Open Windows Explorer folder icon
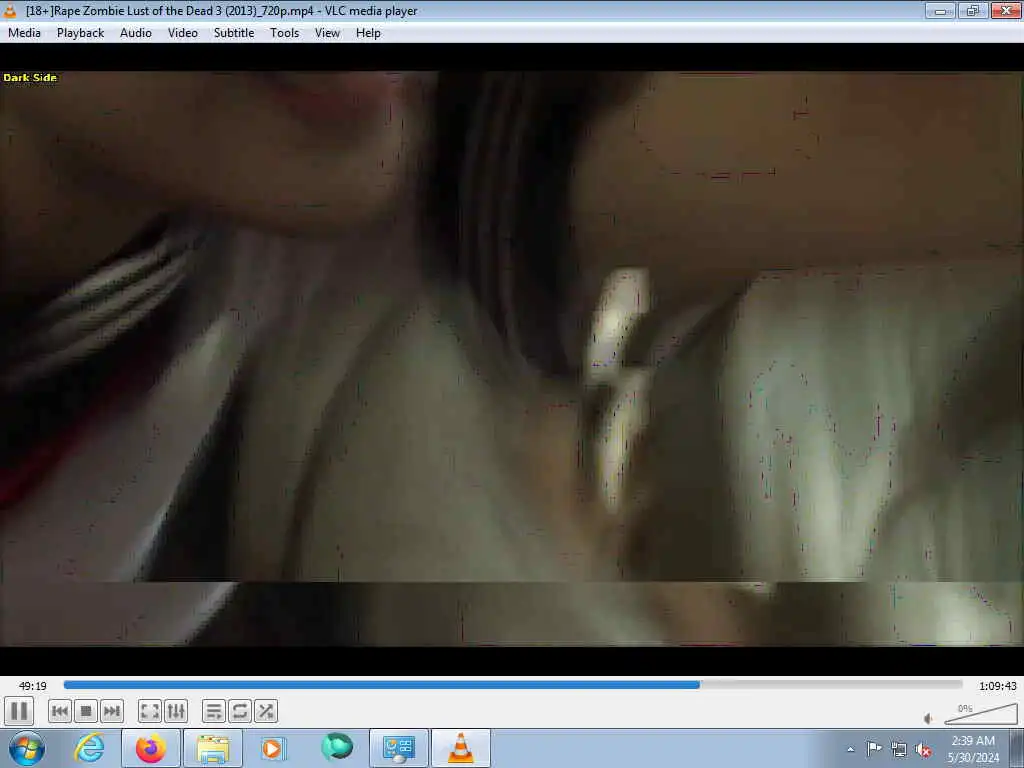This screenshot has width=1024, height=768. tap(213, 748)
